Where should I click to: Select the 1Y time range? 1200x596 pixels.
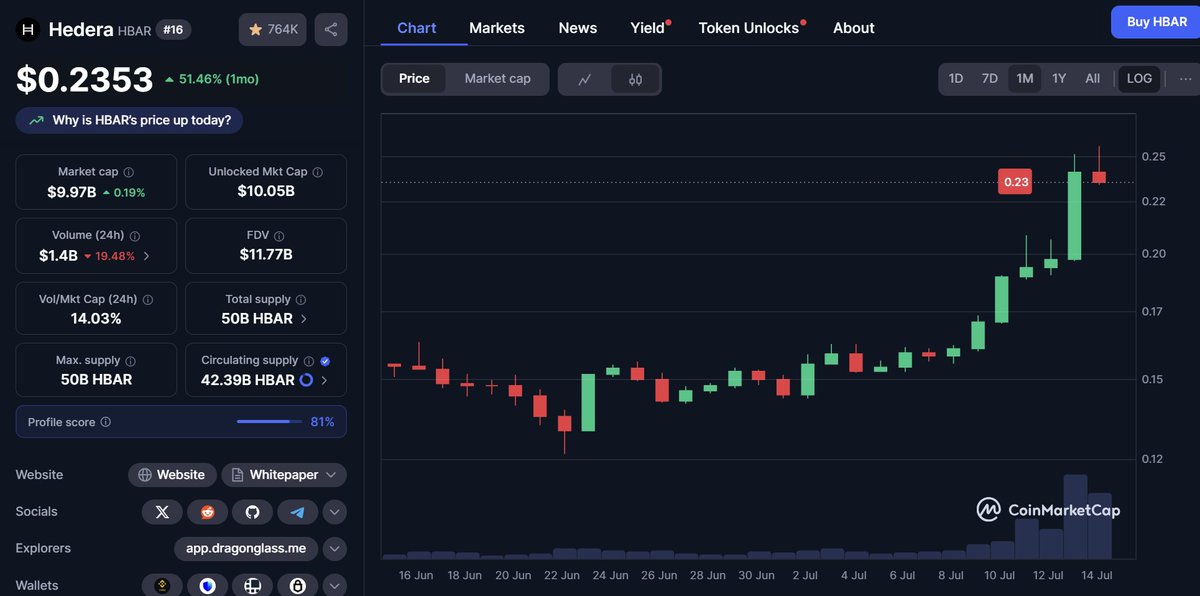(1059, 79)
